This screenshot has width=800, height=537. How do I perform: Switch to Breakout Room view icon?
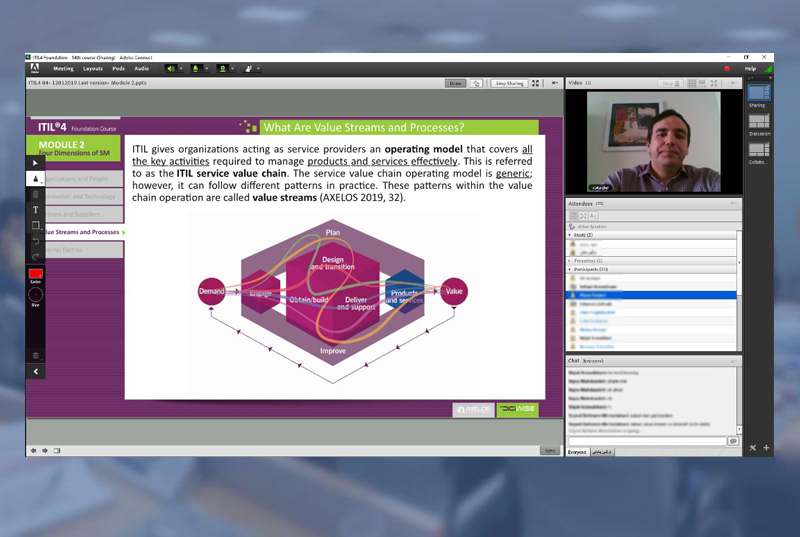point(583,216)
